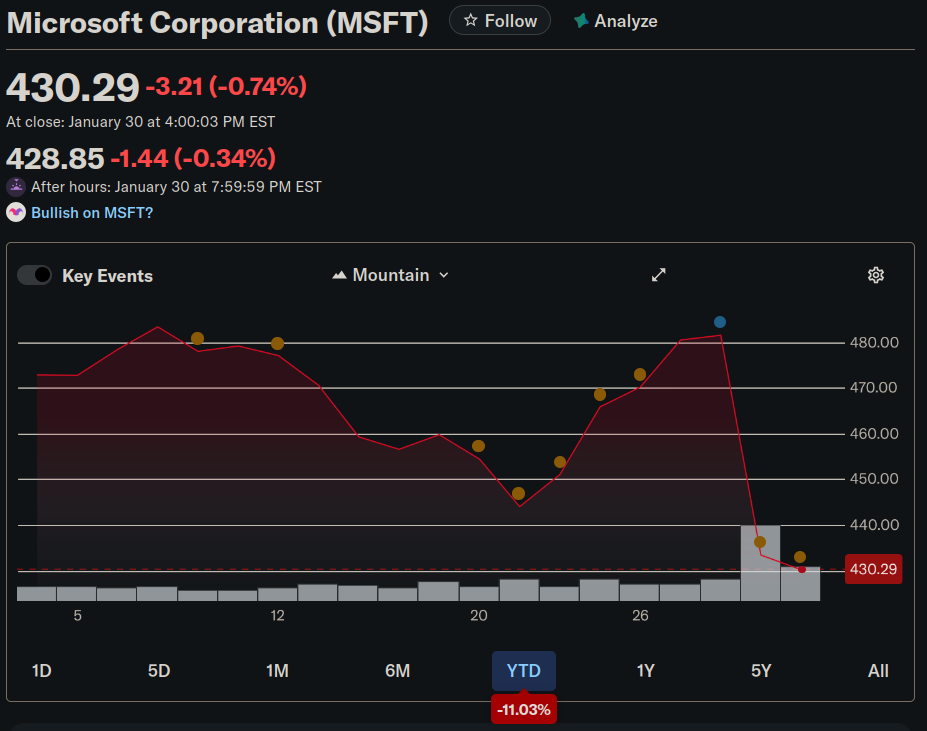Open chart settings gear icon
This screenshot has width=927, height=731.
coord(876,275)
